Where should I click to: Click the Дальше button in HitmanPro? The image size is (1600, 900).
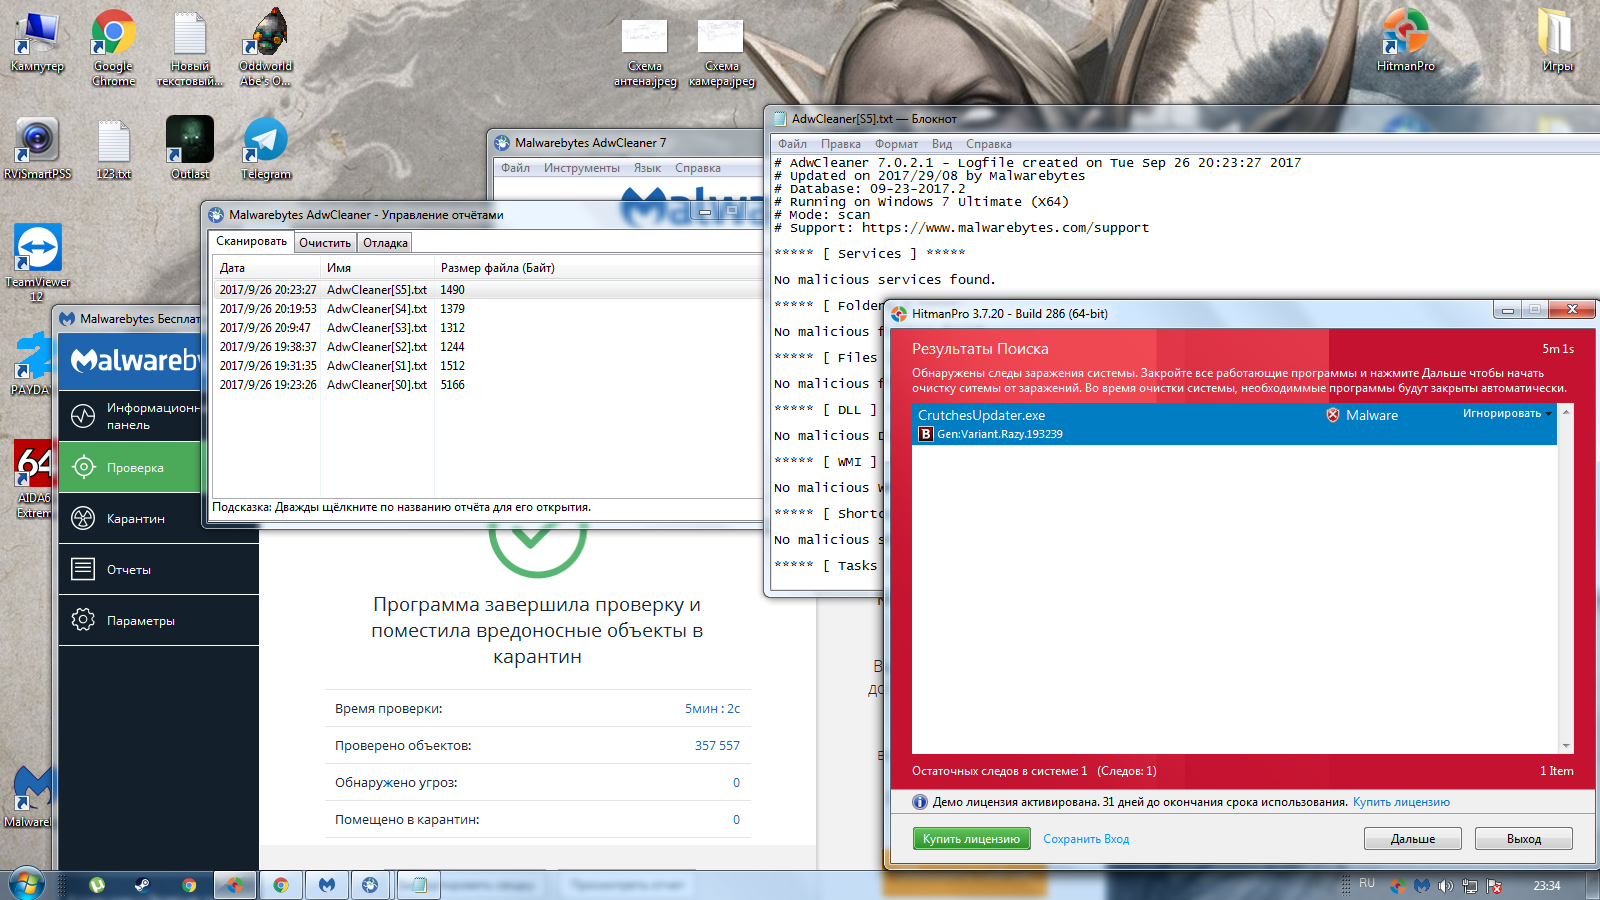(x=1413, y=839)
